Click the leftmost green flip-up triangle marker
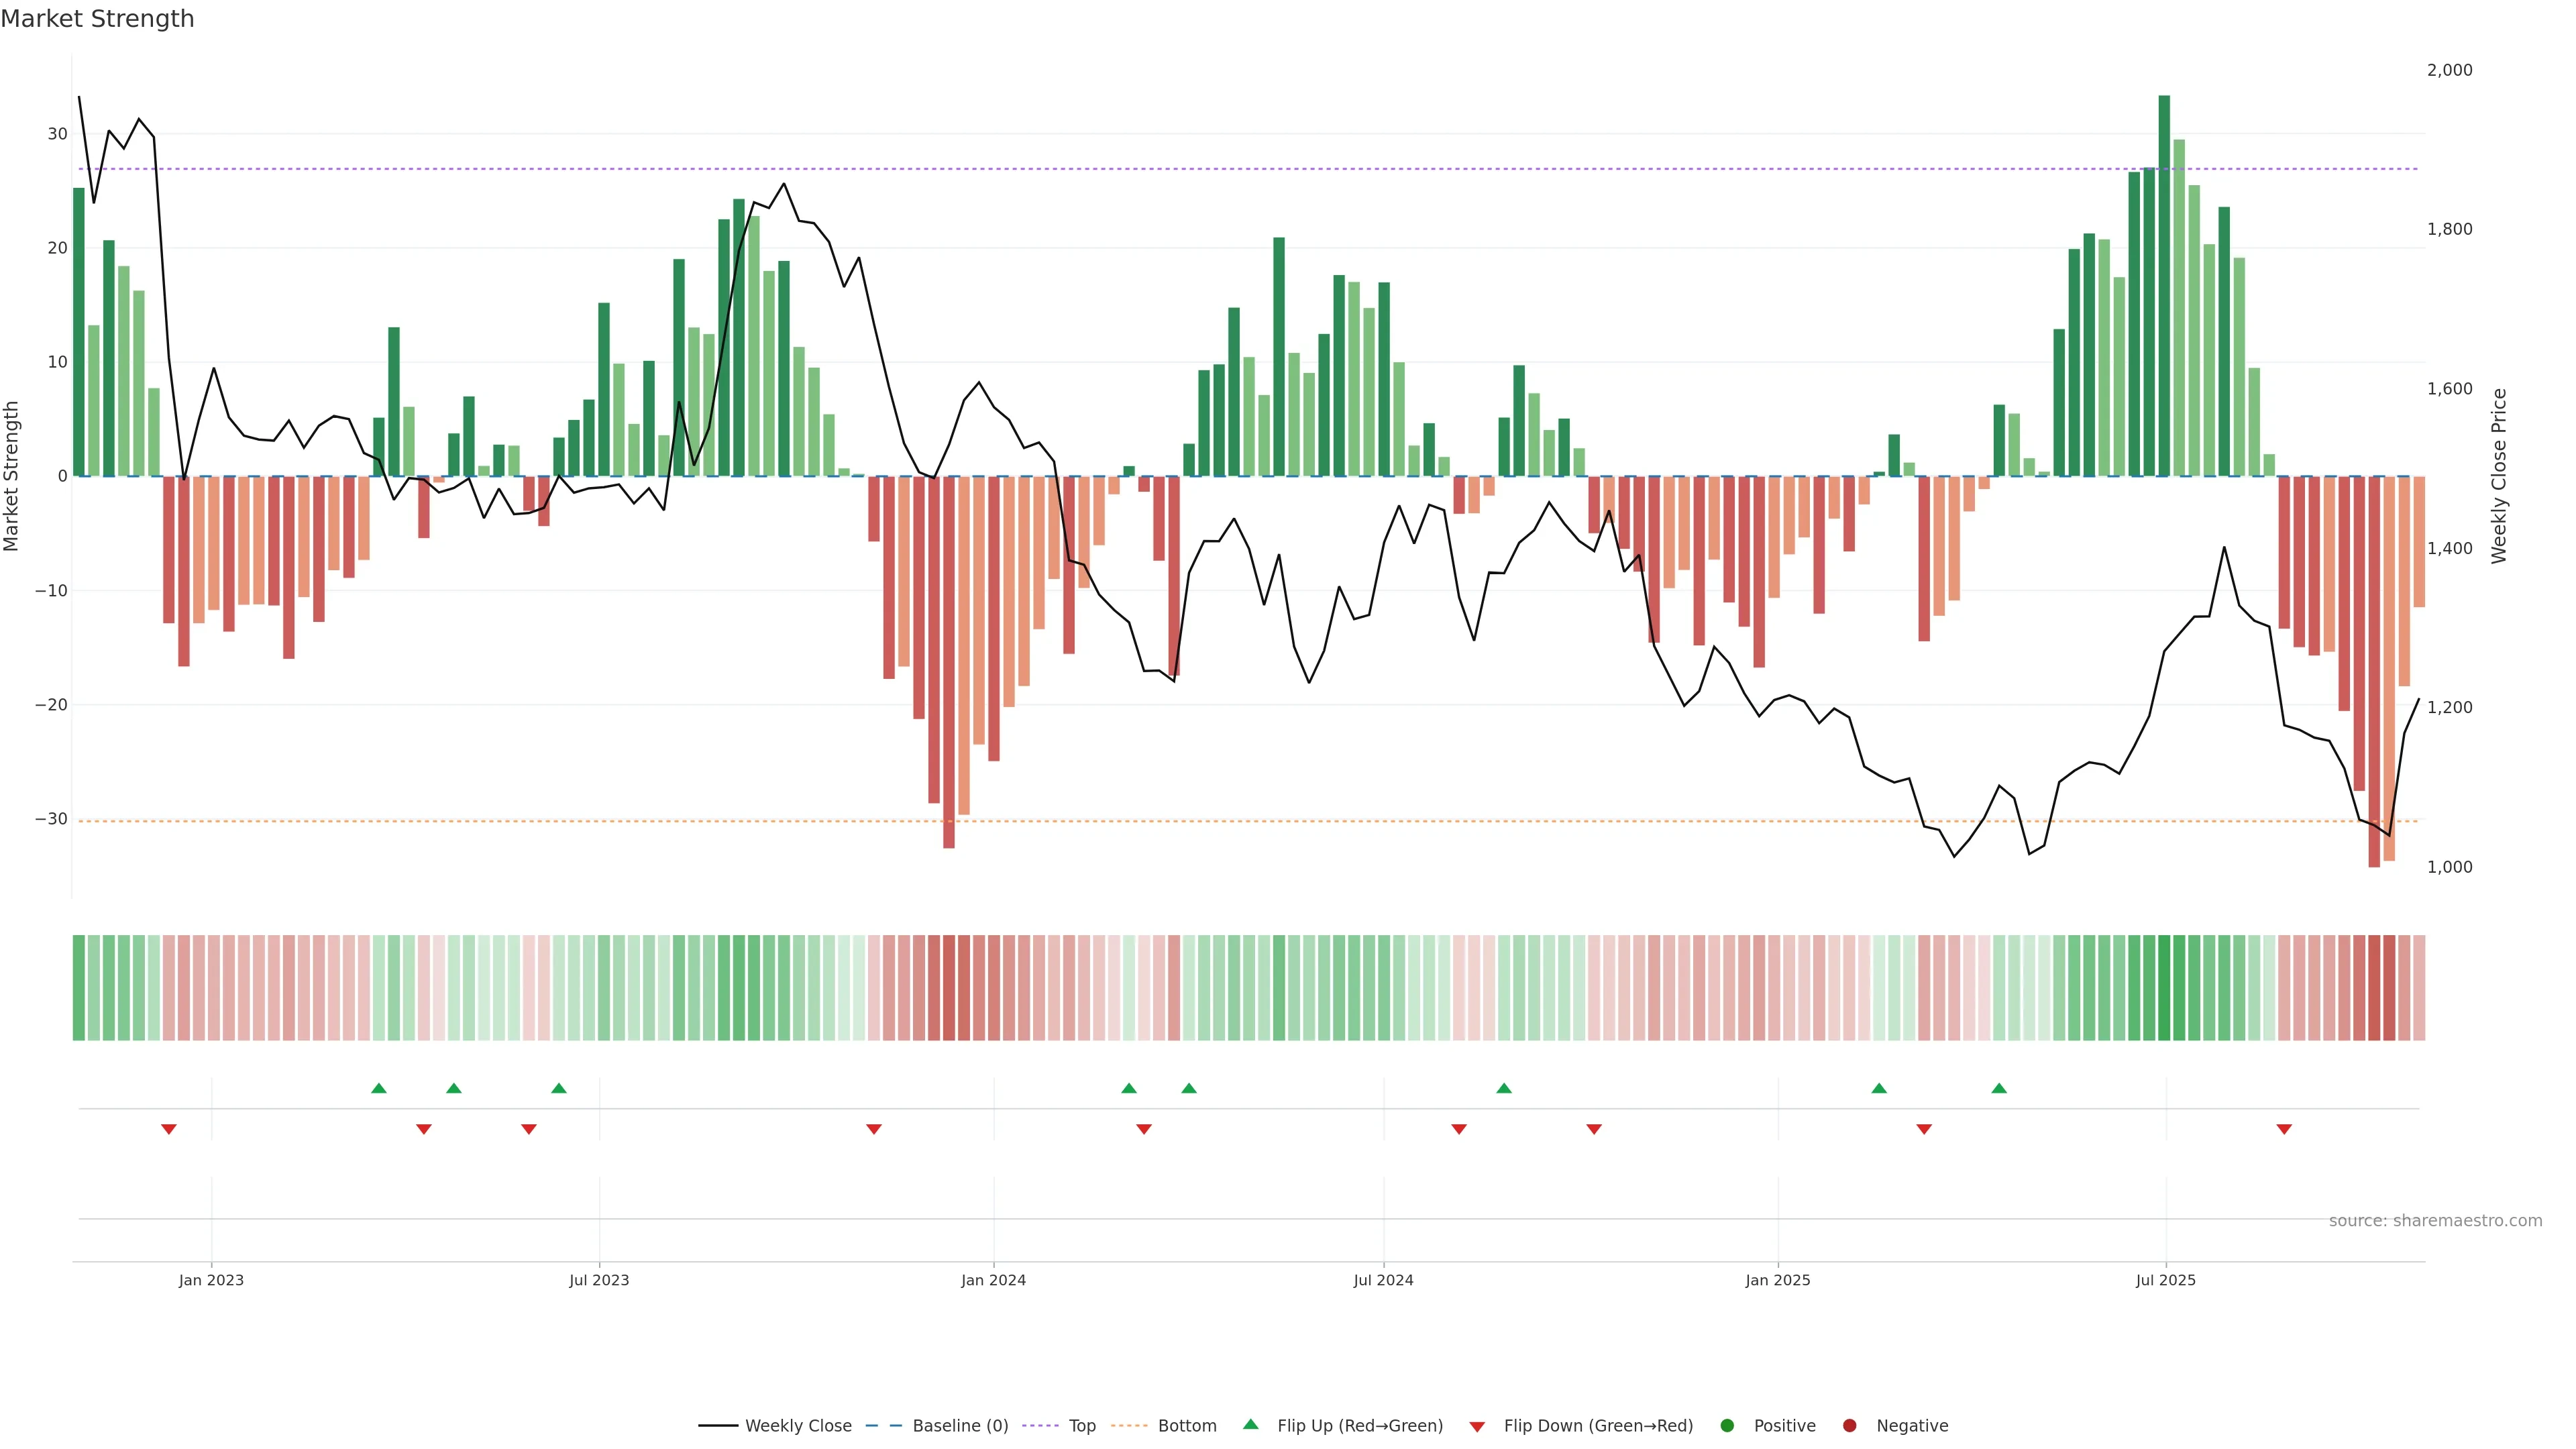 pos(379,1088)
